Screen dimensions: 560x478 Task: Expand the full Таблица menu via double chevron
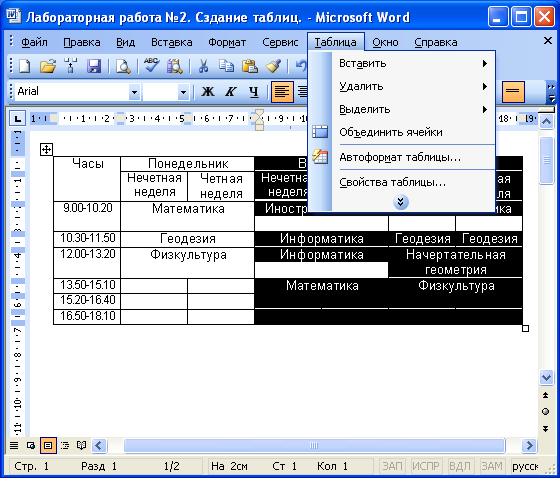point(401,202)
